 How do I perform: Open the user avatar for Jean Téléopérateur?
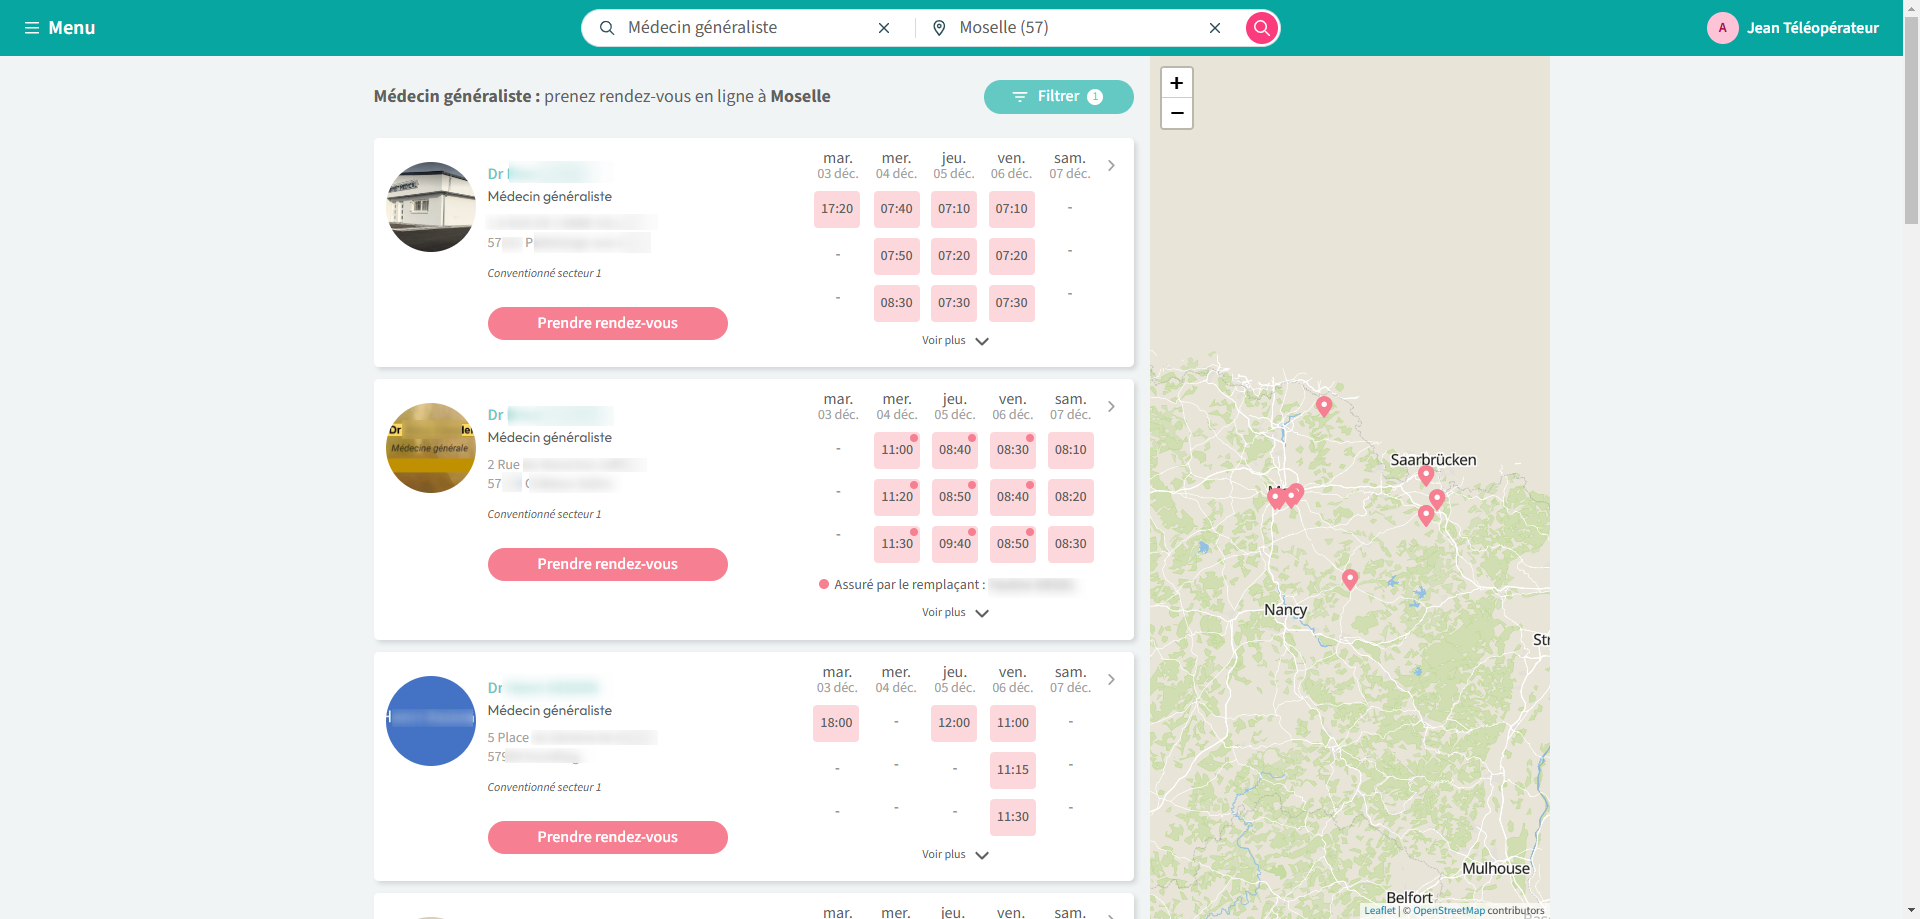click(x=1722, y=28)
